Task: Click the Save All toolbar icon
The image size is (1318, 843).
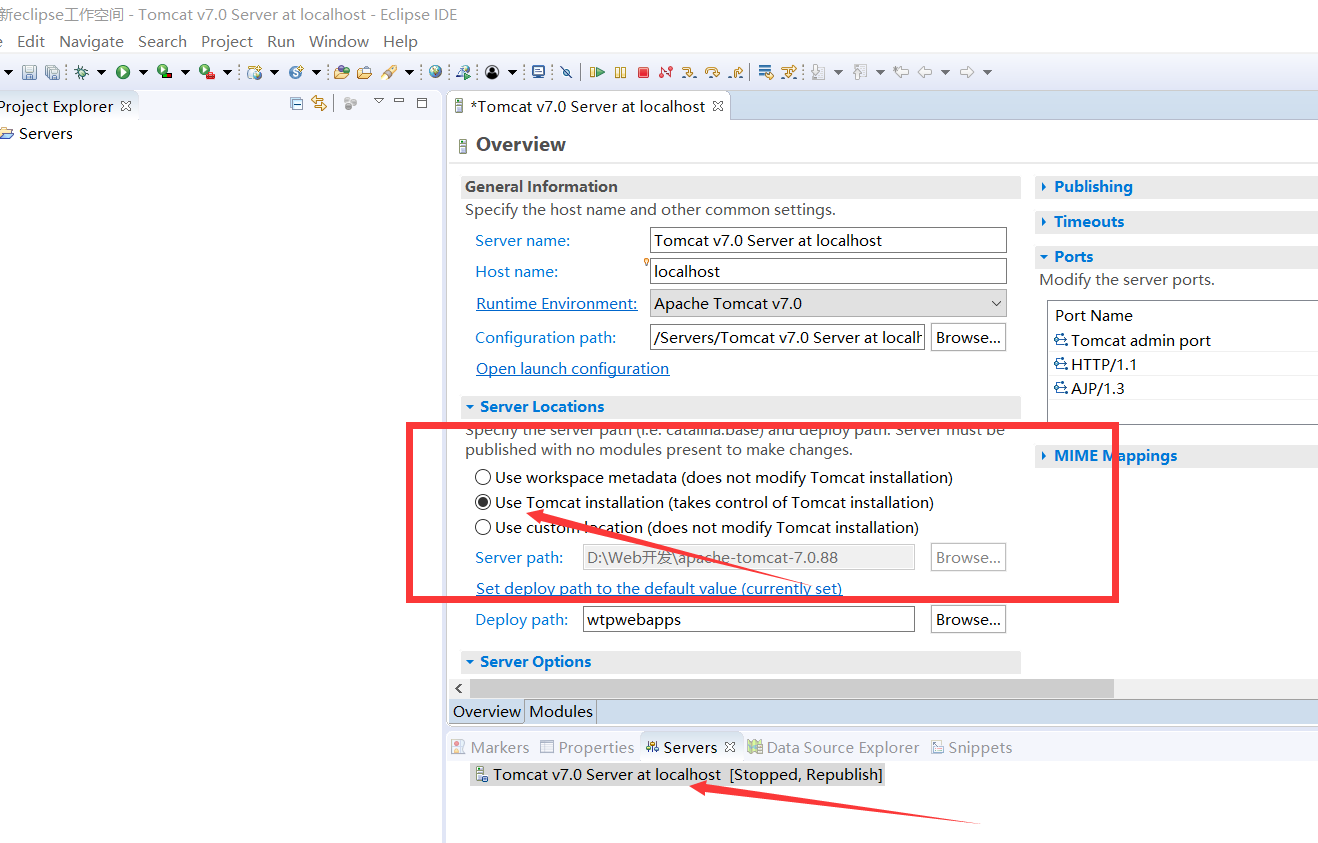Action: (x=52, y=72)
